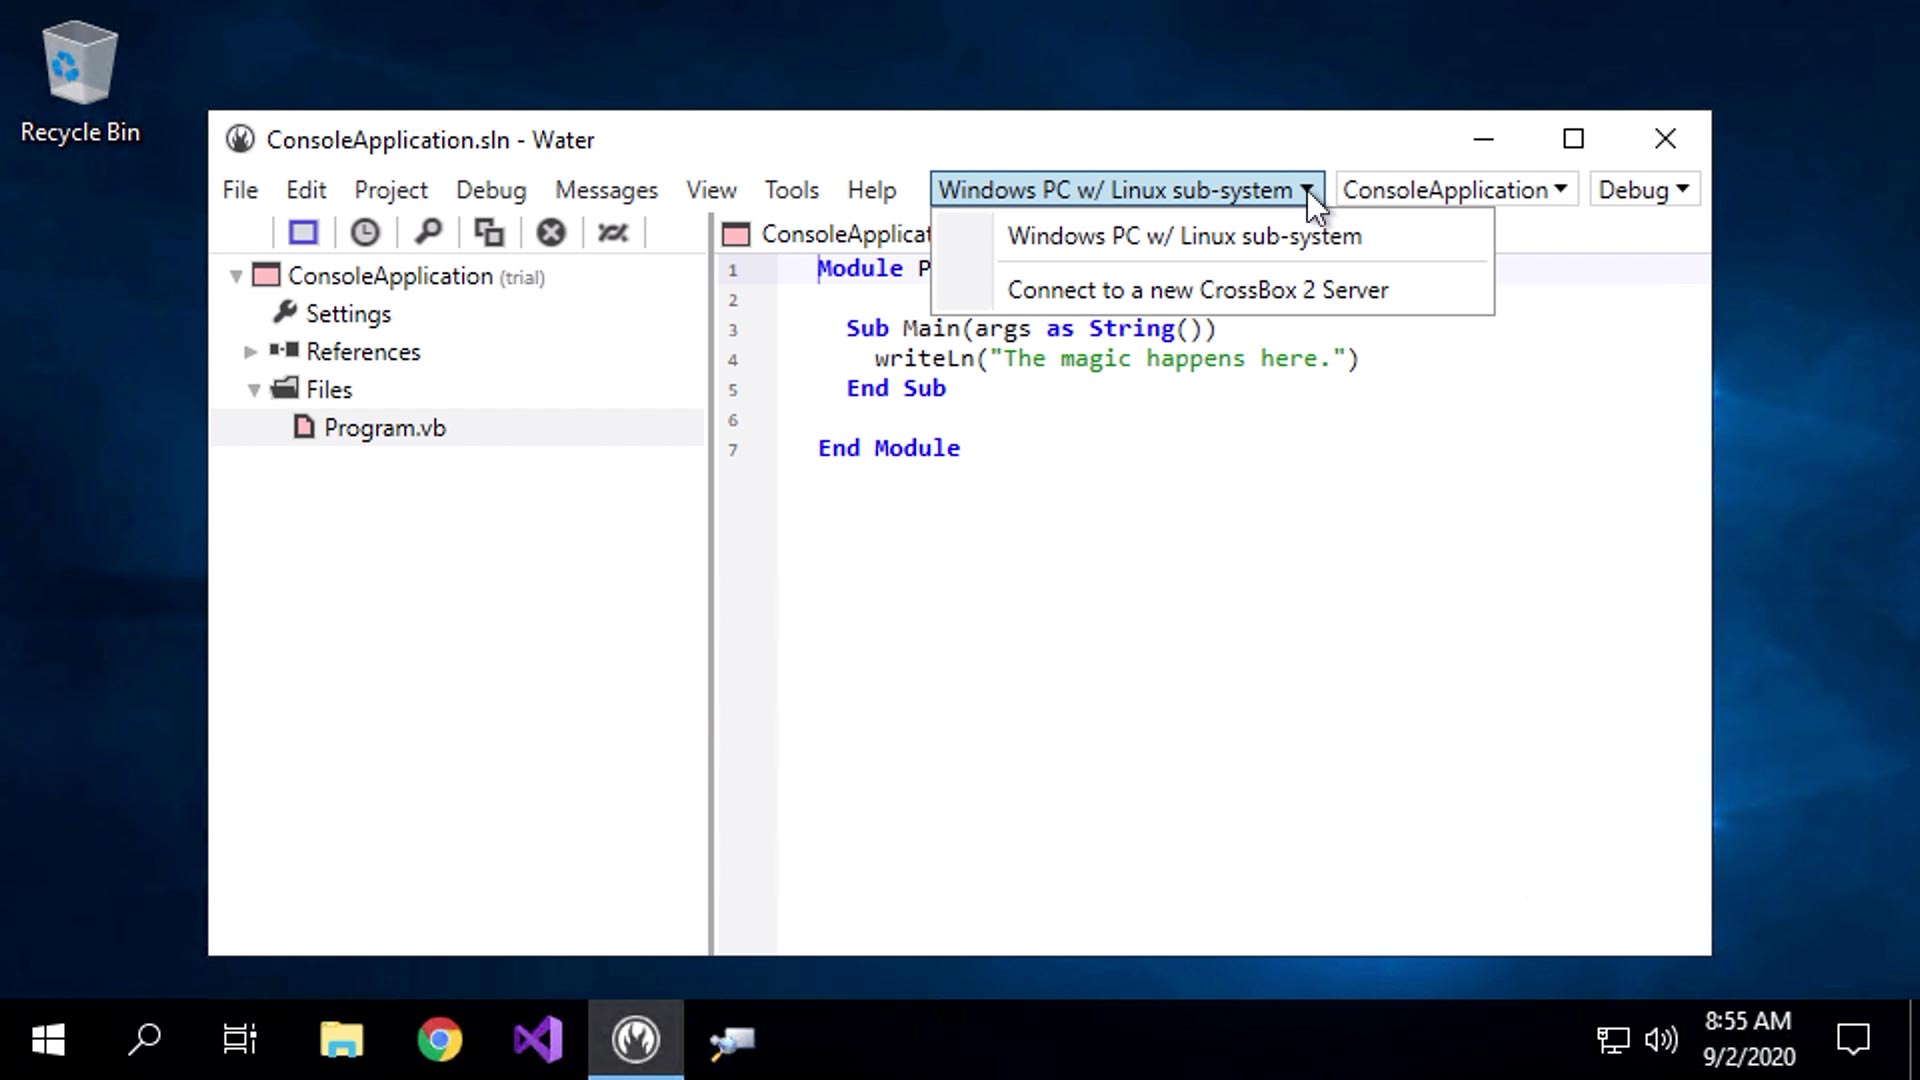Choose Connect to a new CrossBox 2 Server
This screenshot has height=1080, width=1920.
coord(1213,290)
